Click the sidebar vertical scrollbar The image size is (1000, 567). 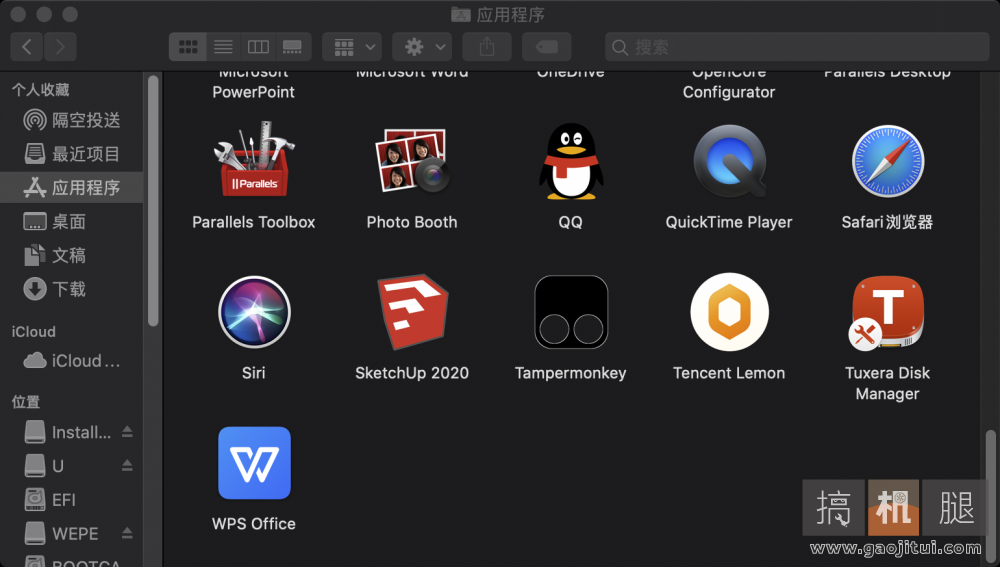tap(153, 201)
